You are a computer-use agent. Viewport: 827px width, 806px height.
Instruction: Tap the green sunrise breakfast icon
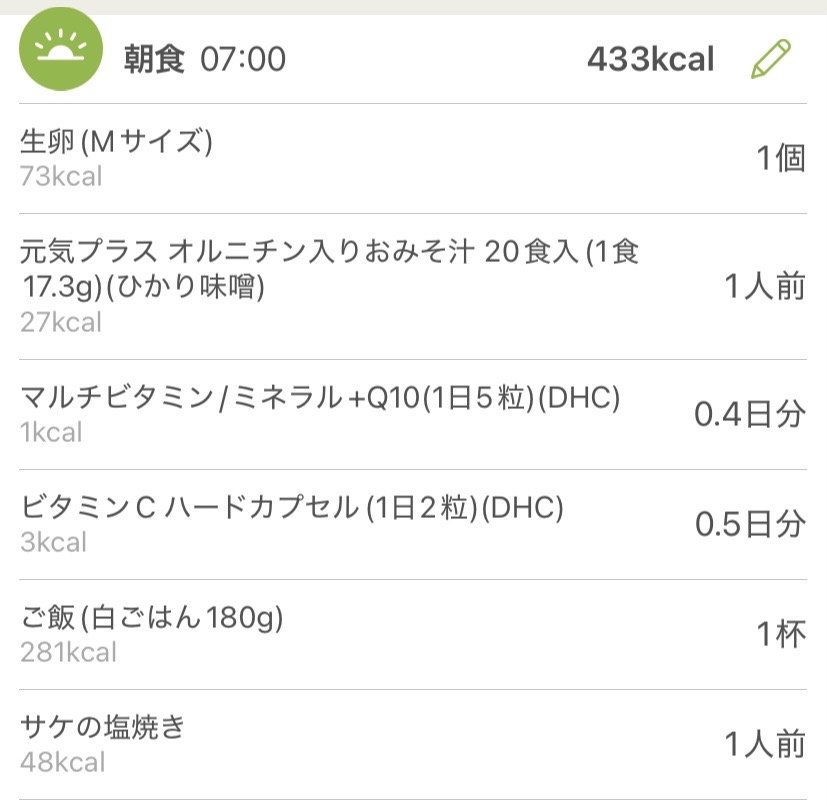click(61, 58)
